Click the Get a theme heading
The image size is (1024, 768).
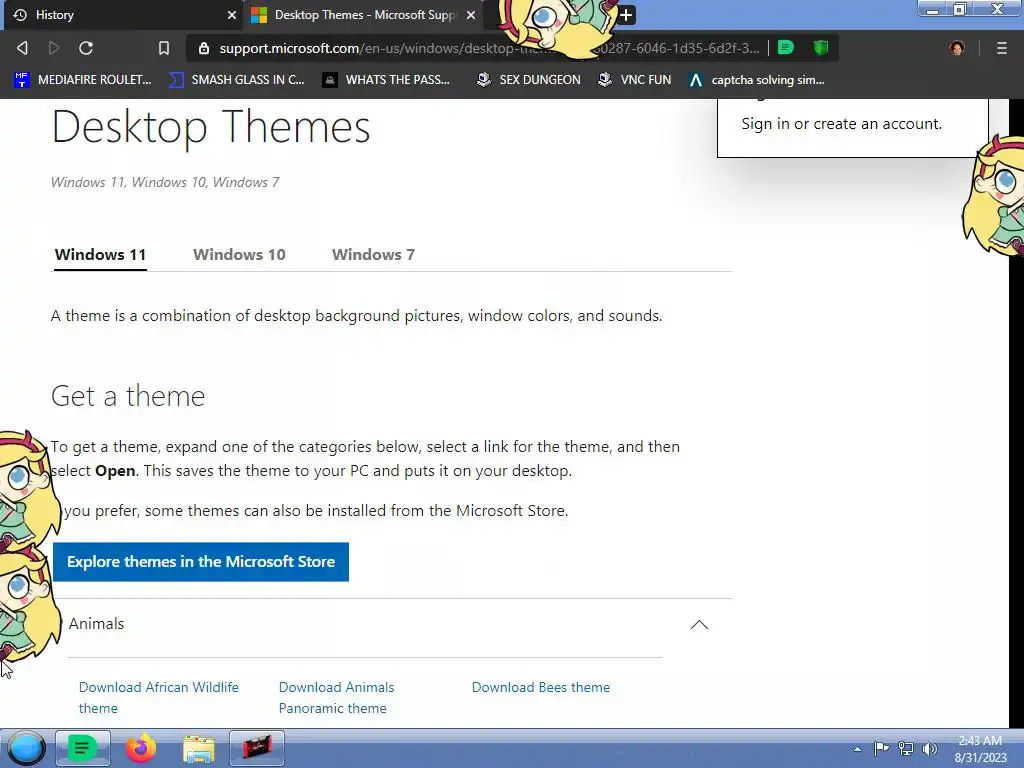(128, 396)
